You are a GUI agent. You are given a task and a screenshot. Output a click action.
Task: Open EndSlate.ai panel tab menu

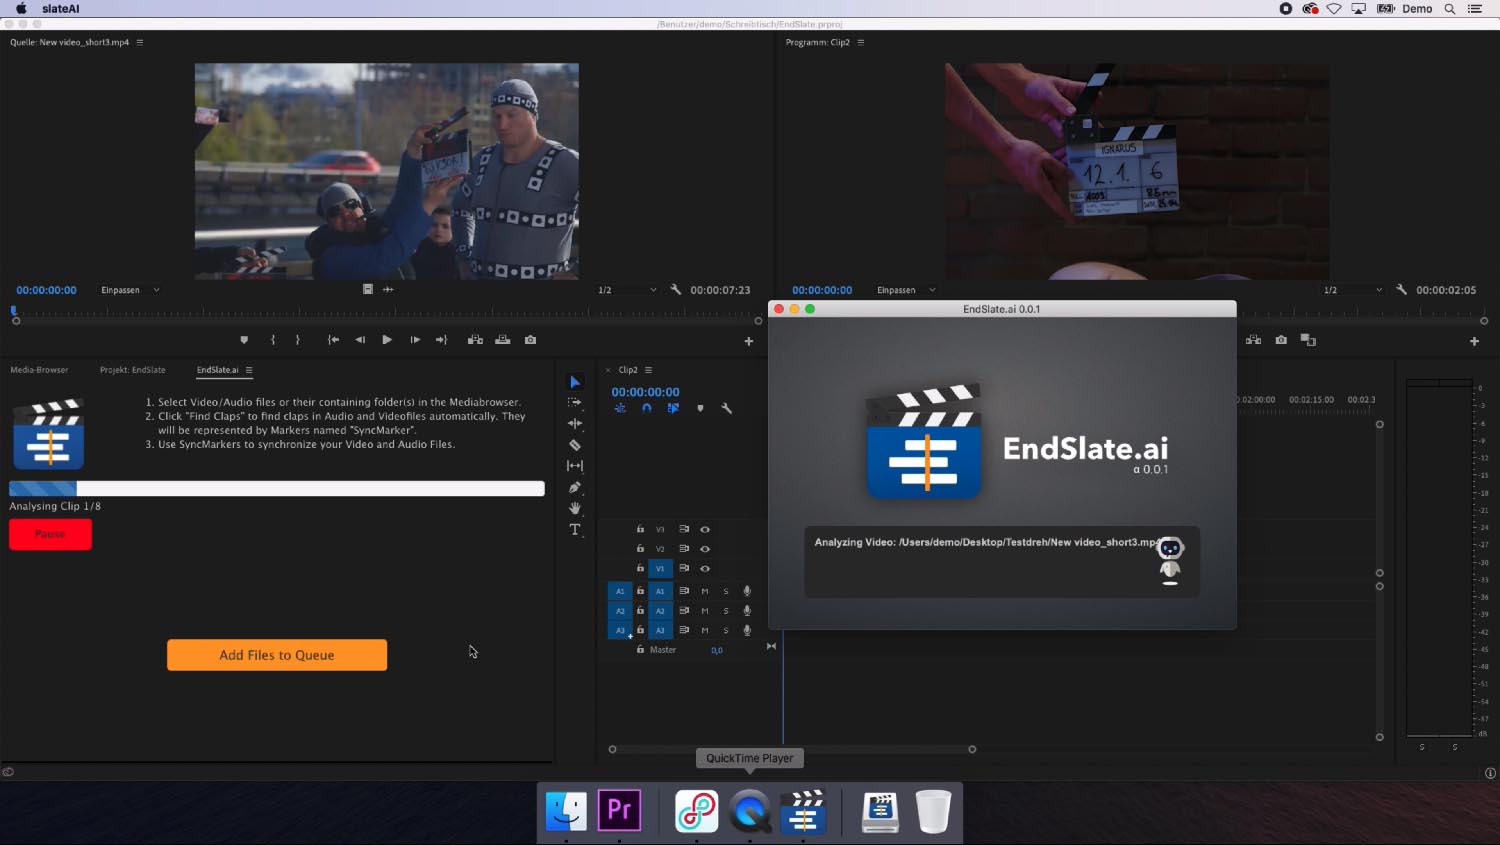pos(249,370)
